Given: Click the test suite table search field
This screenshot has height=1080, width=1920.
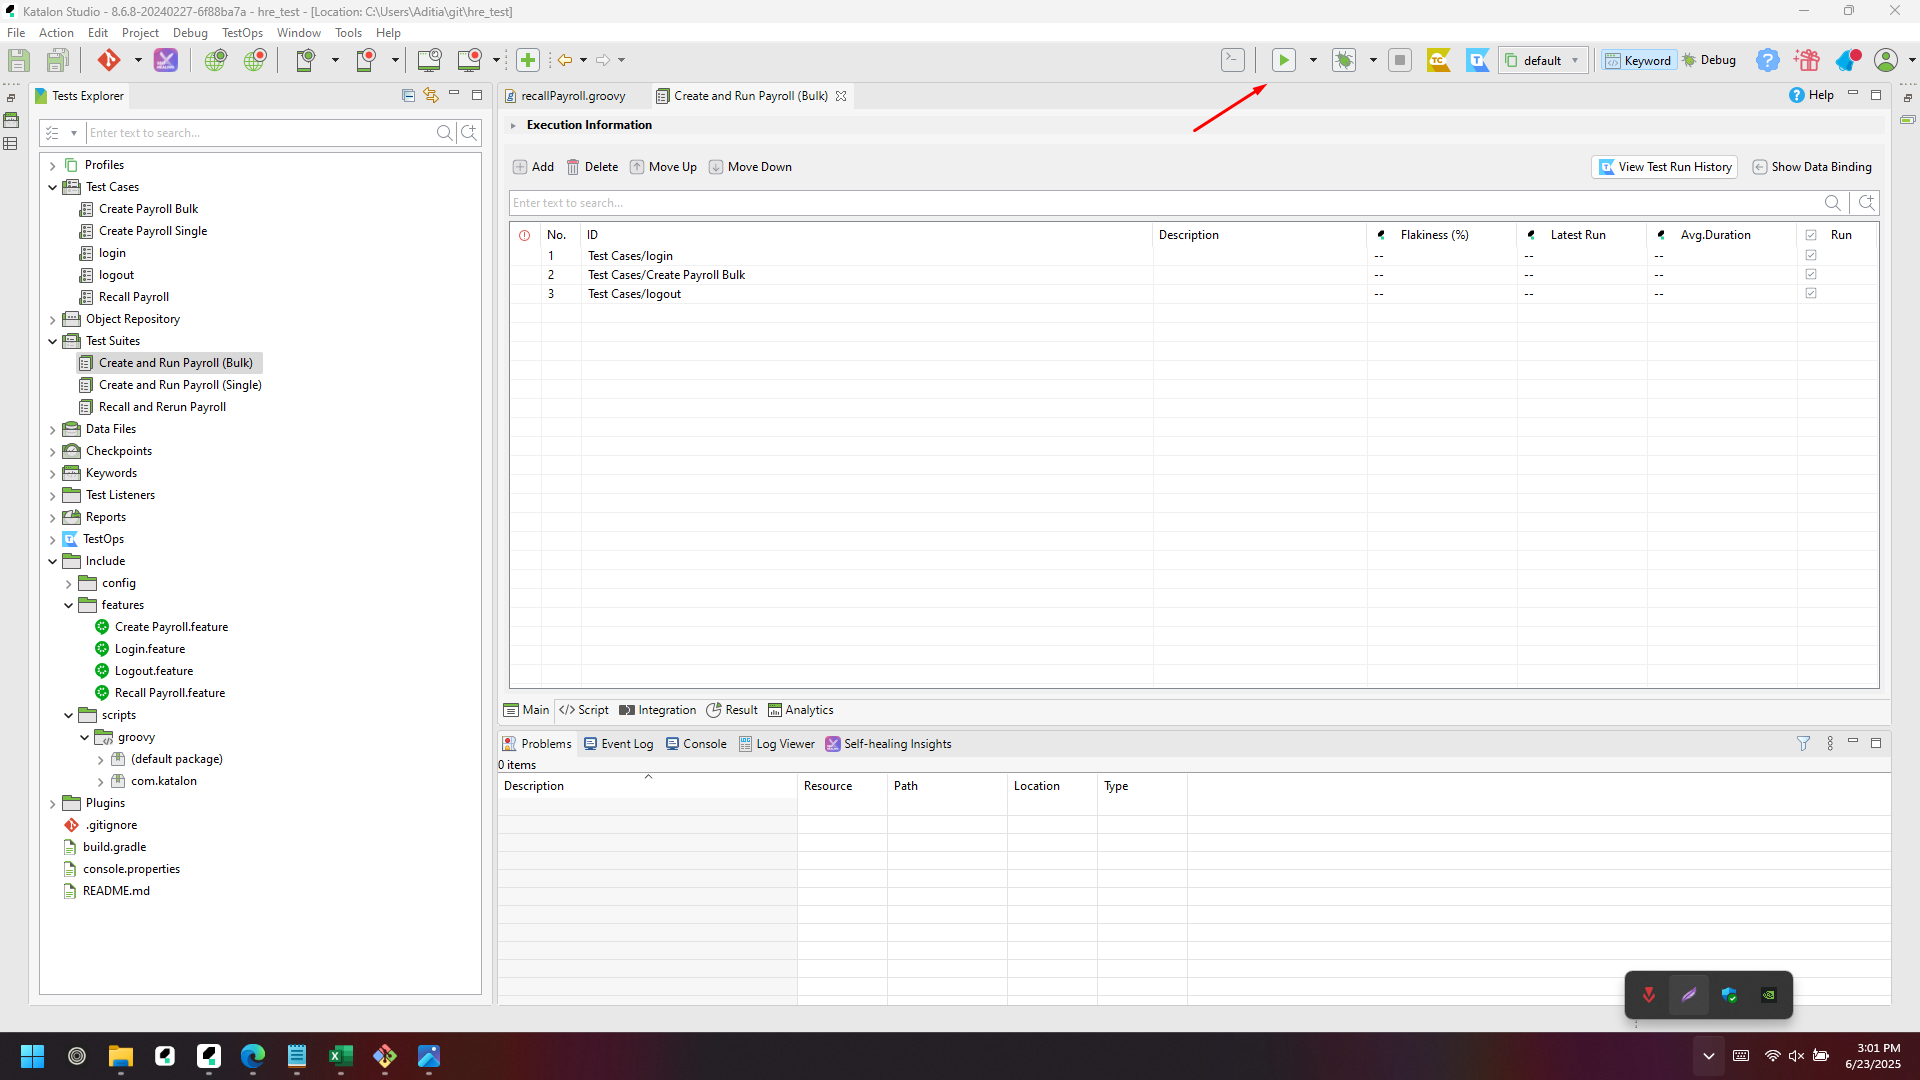Looking at the screenshot, I should tap(1165, 203).
